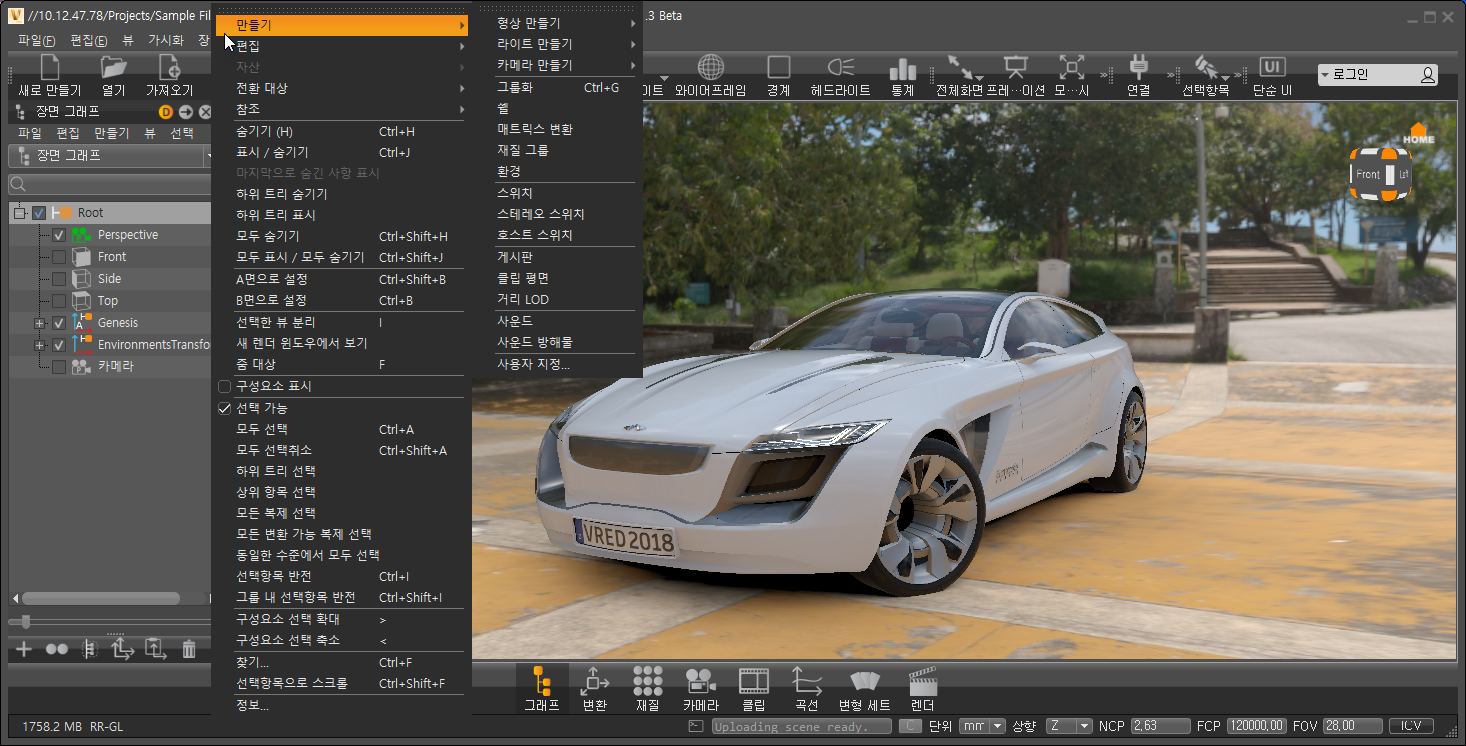Enable the Front camera node checkbox
This screenshot has height=746, width=1466.
tap(59, 257)
